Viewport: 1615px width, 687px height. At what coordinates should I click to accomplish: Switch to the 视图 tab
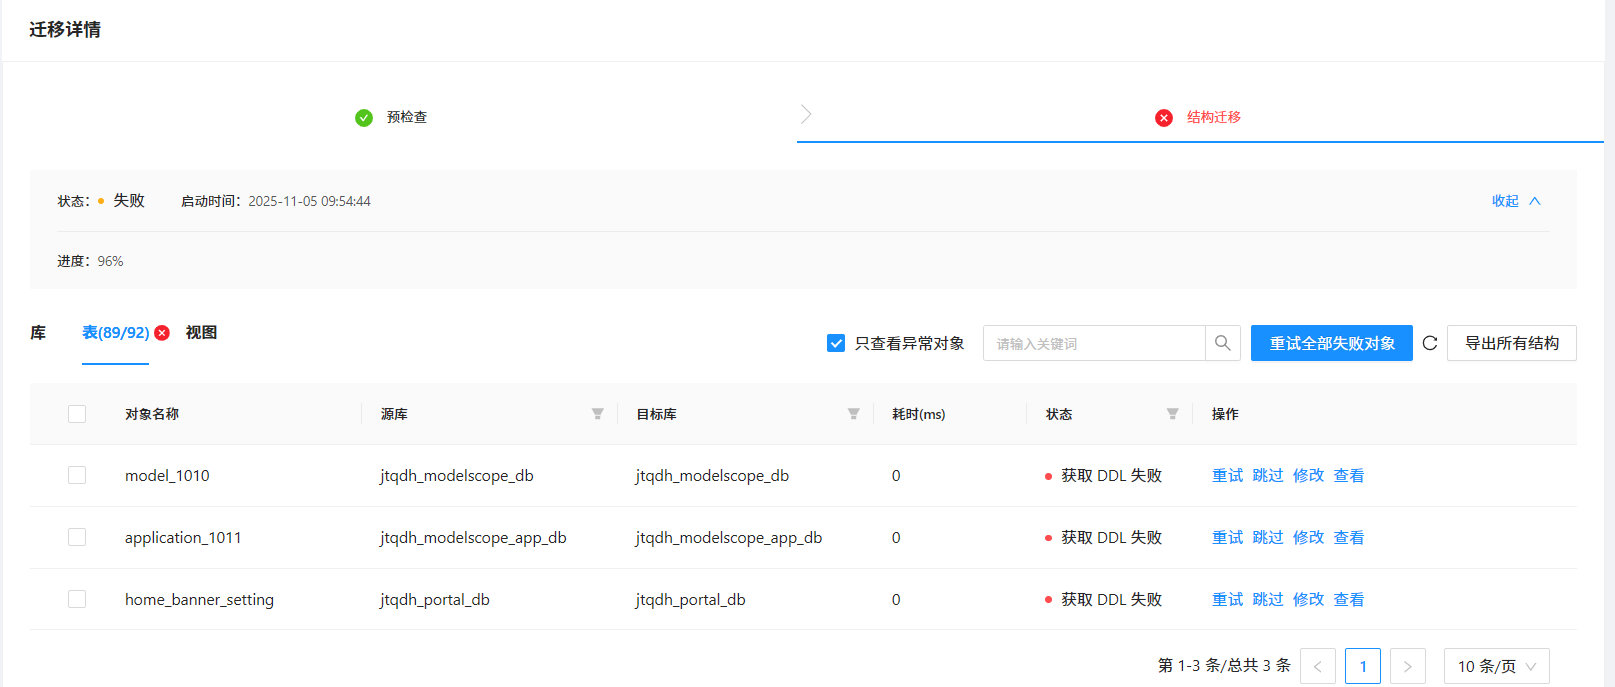coord(201,332)
